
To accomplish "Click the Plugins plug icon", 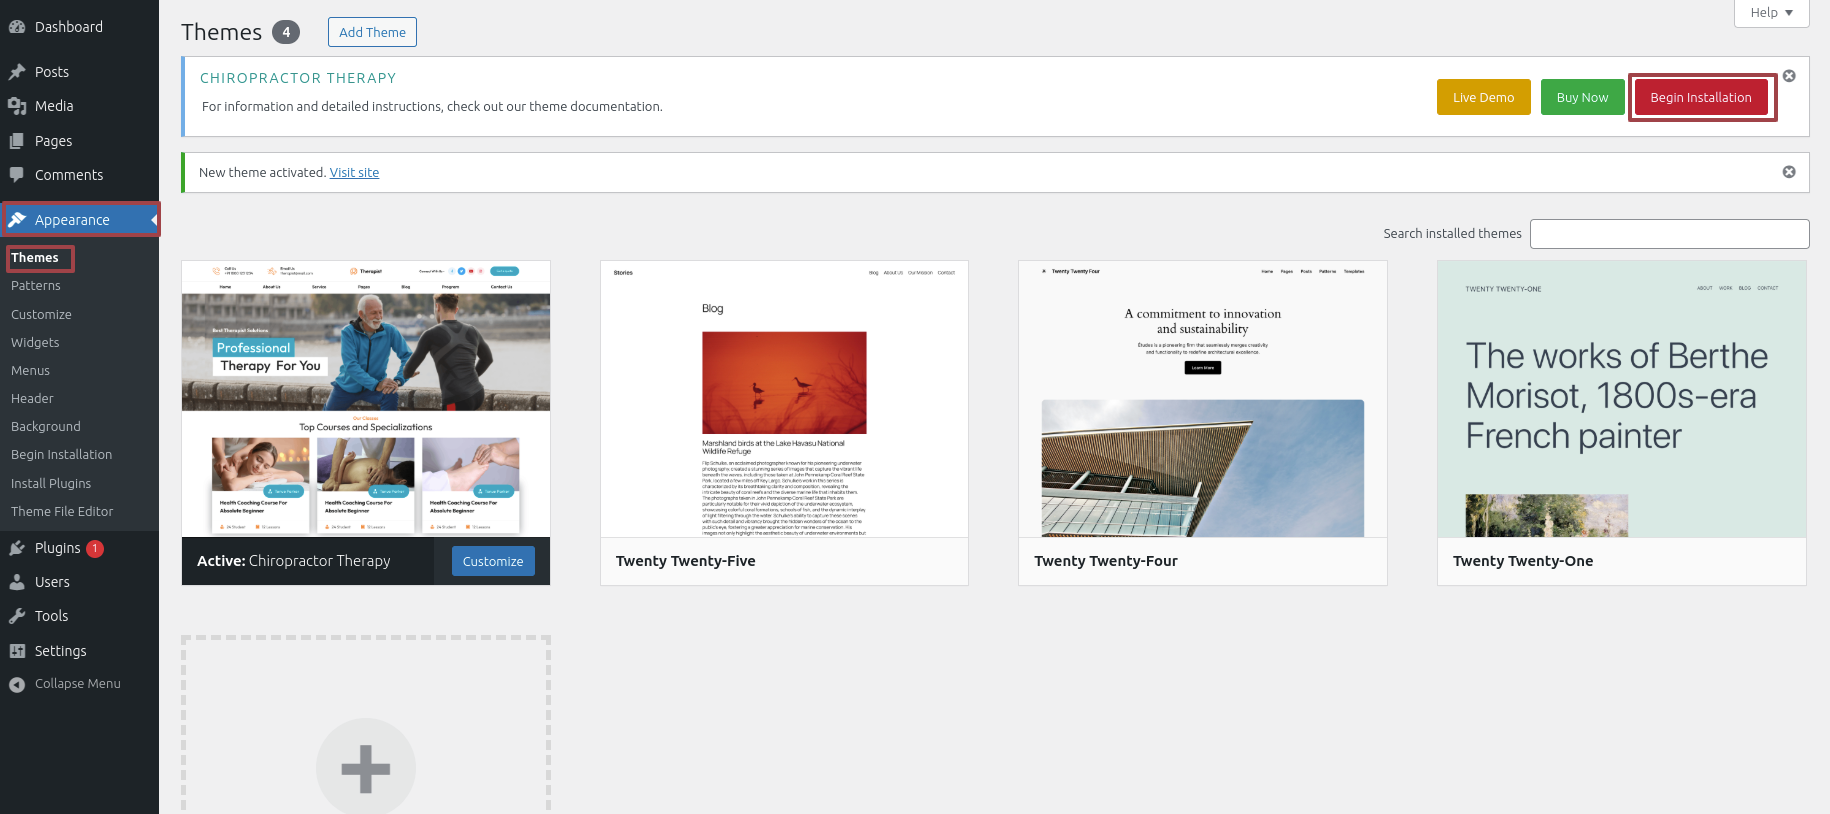I will tap(17, 548).
